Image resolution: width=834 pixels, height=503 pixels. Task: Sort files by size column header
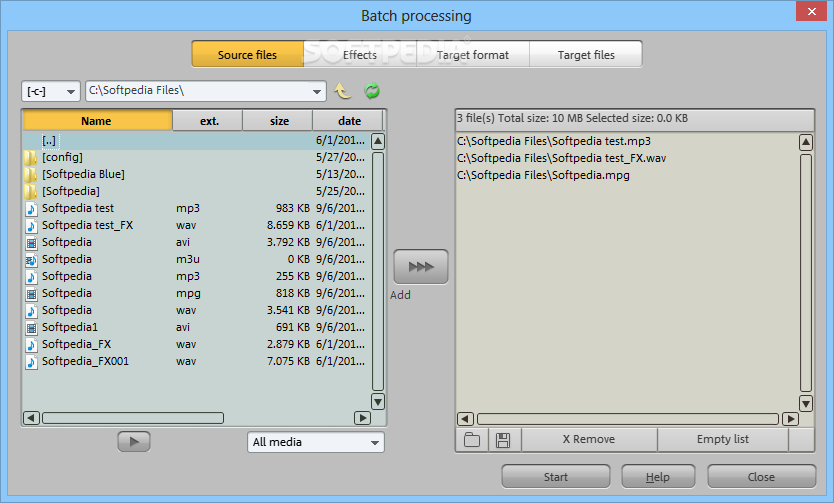tap(278, 121)
